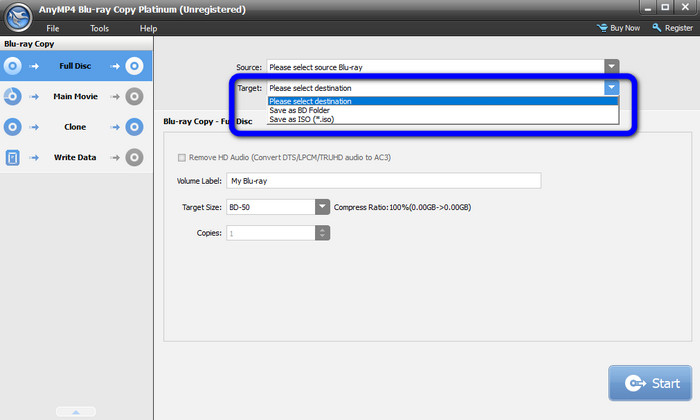
Task: Collapse the Target dropdown arrow
Action: click(612, 87)
